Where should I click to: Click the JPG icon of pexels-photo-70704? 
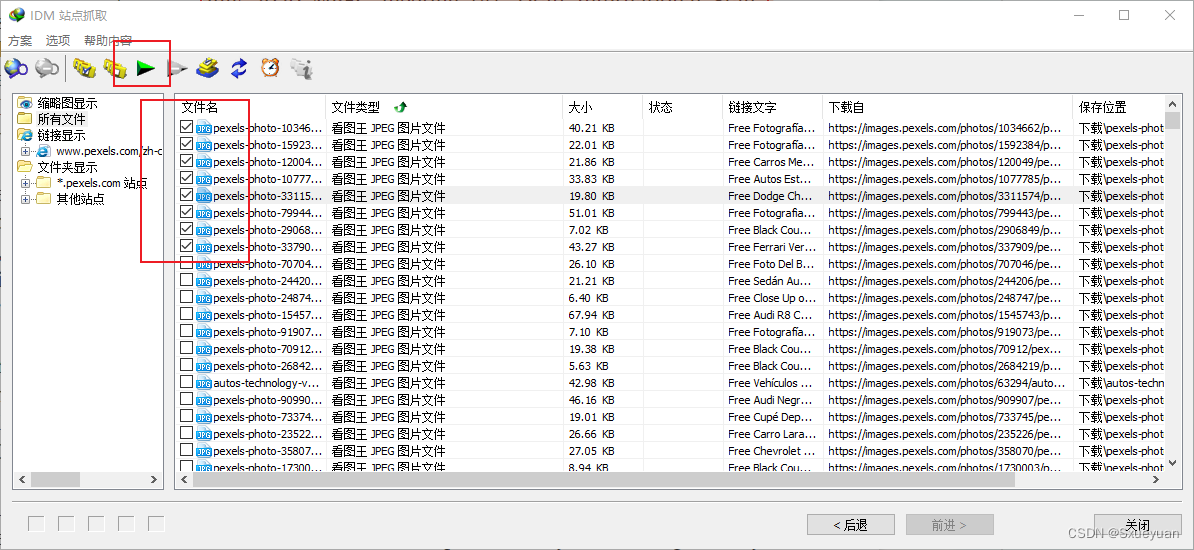pos(203,264)
